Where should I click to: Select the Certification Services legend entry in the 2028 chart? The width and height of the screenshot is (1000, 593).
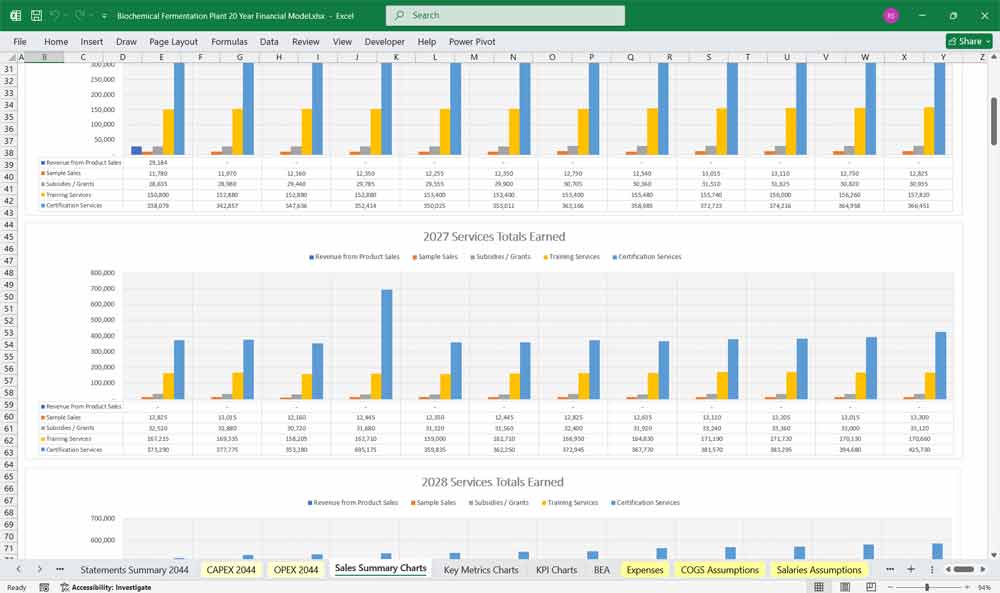pos(645,502)
